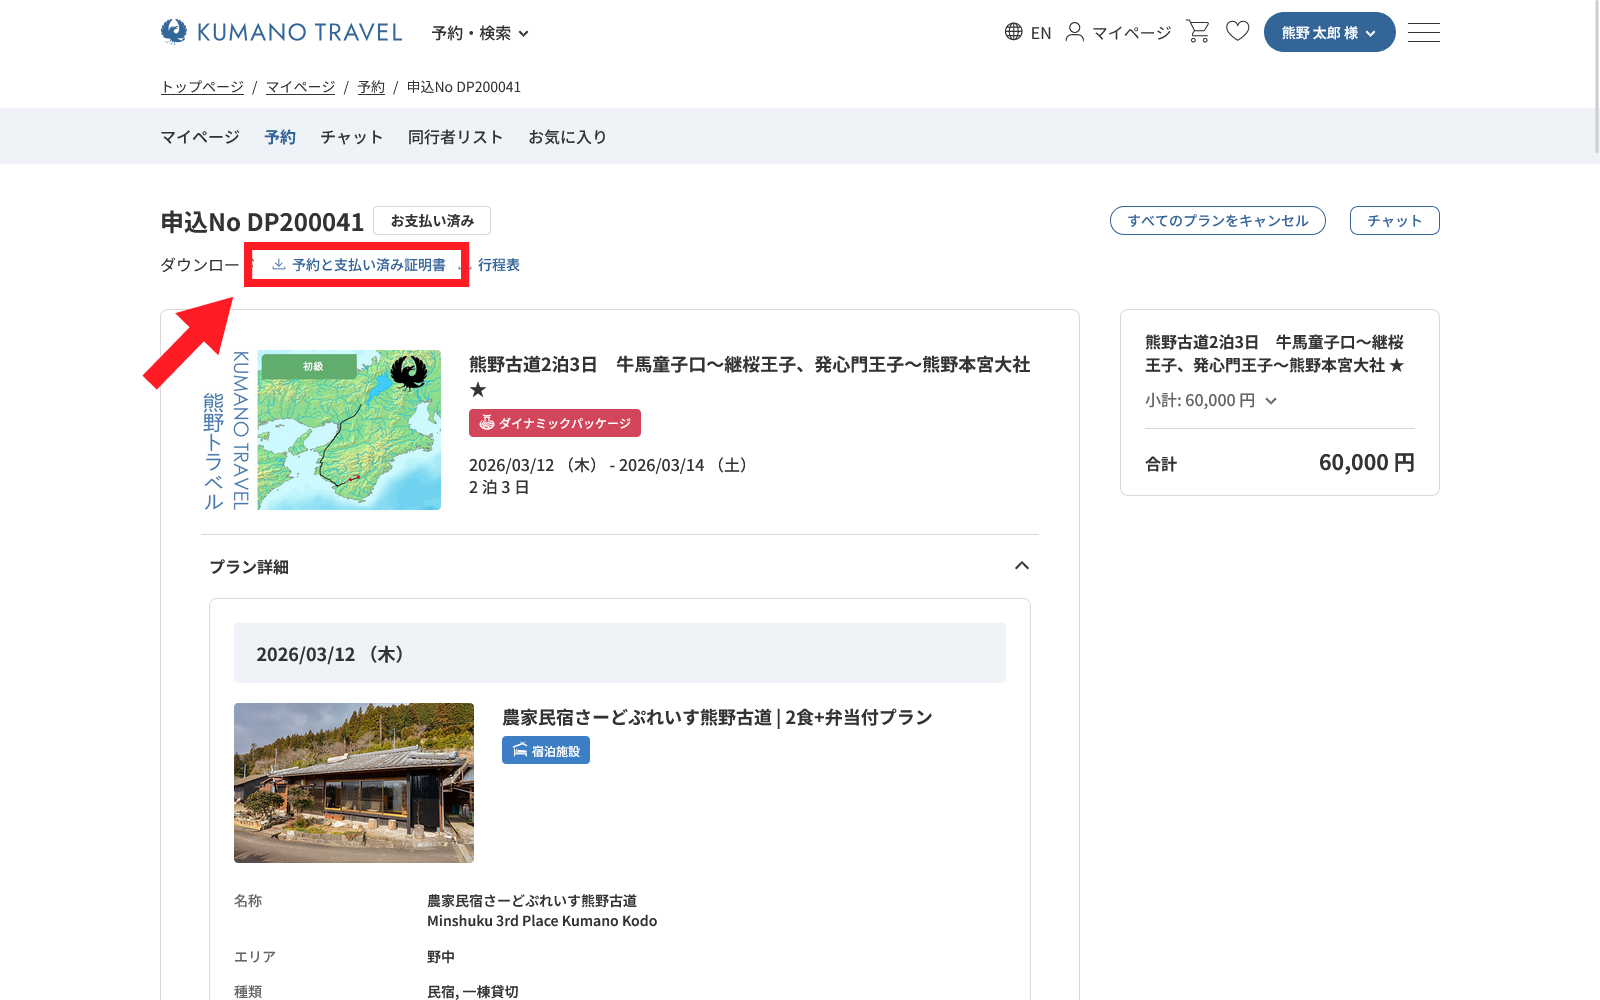Viewport: 1600px width, 1000px height.
Task: Download the 行程表 itinerary
Action: pyautogui.click(x=498, y=265)
